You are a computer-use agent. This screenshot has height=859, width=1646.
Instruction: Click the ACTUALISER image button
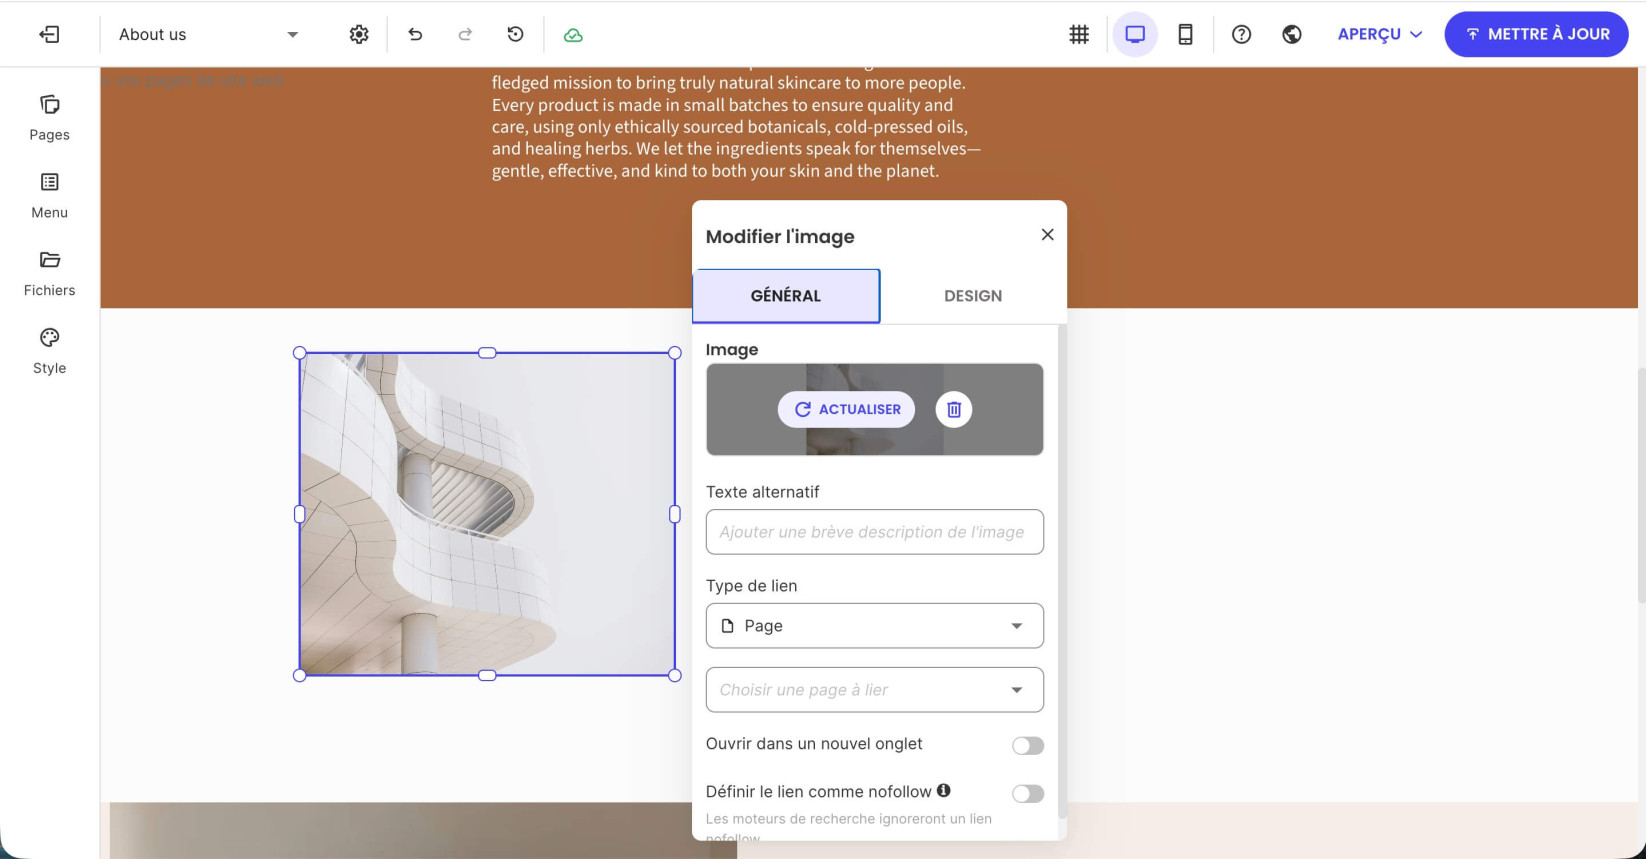(846, 409)
